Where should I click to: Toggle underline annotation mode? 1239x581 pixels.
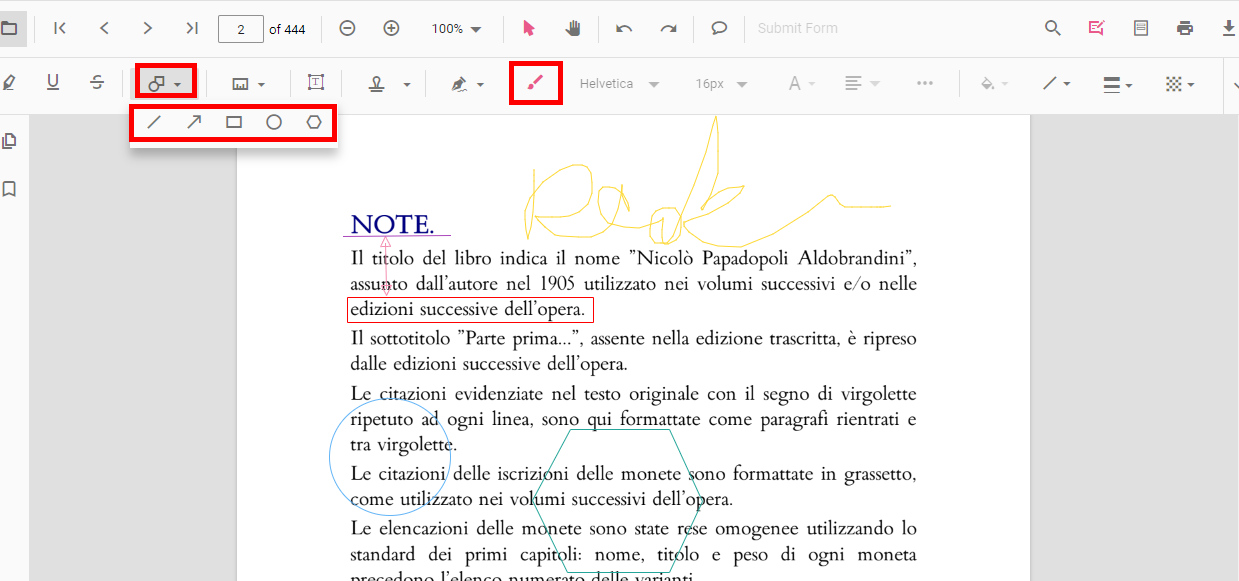pyautogui.click(x=52, y=82)
